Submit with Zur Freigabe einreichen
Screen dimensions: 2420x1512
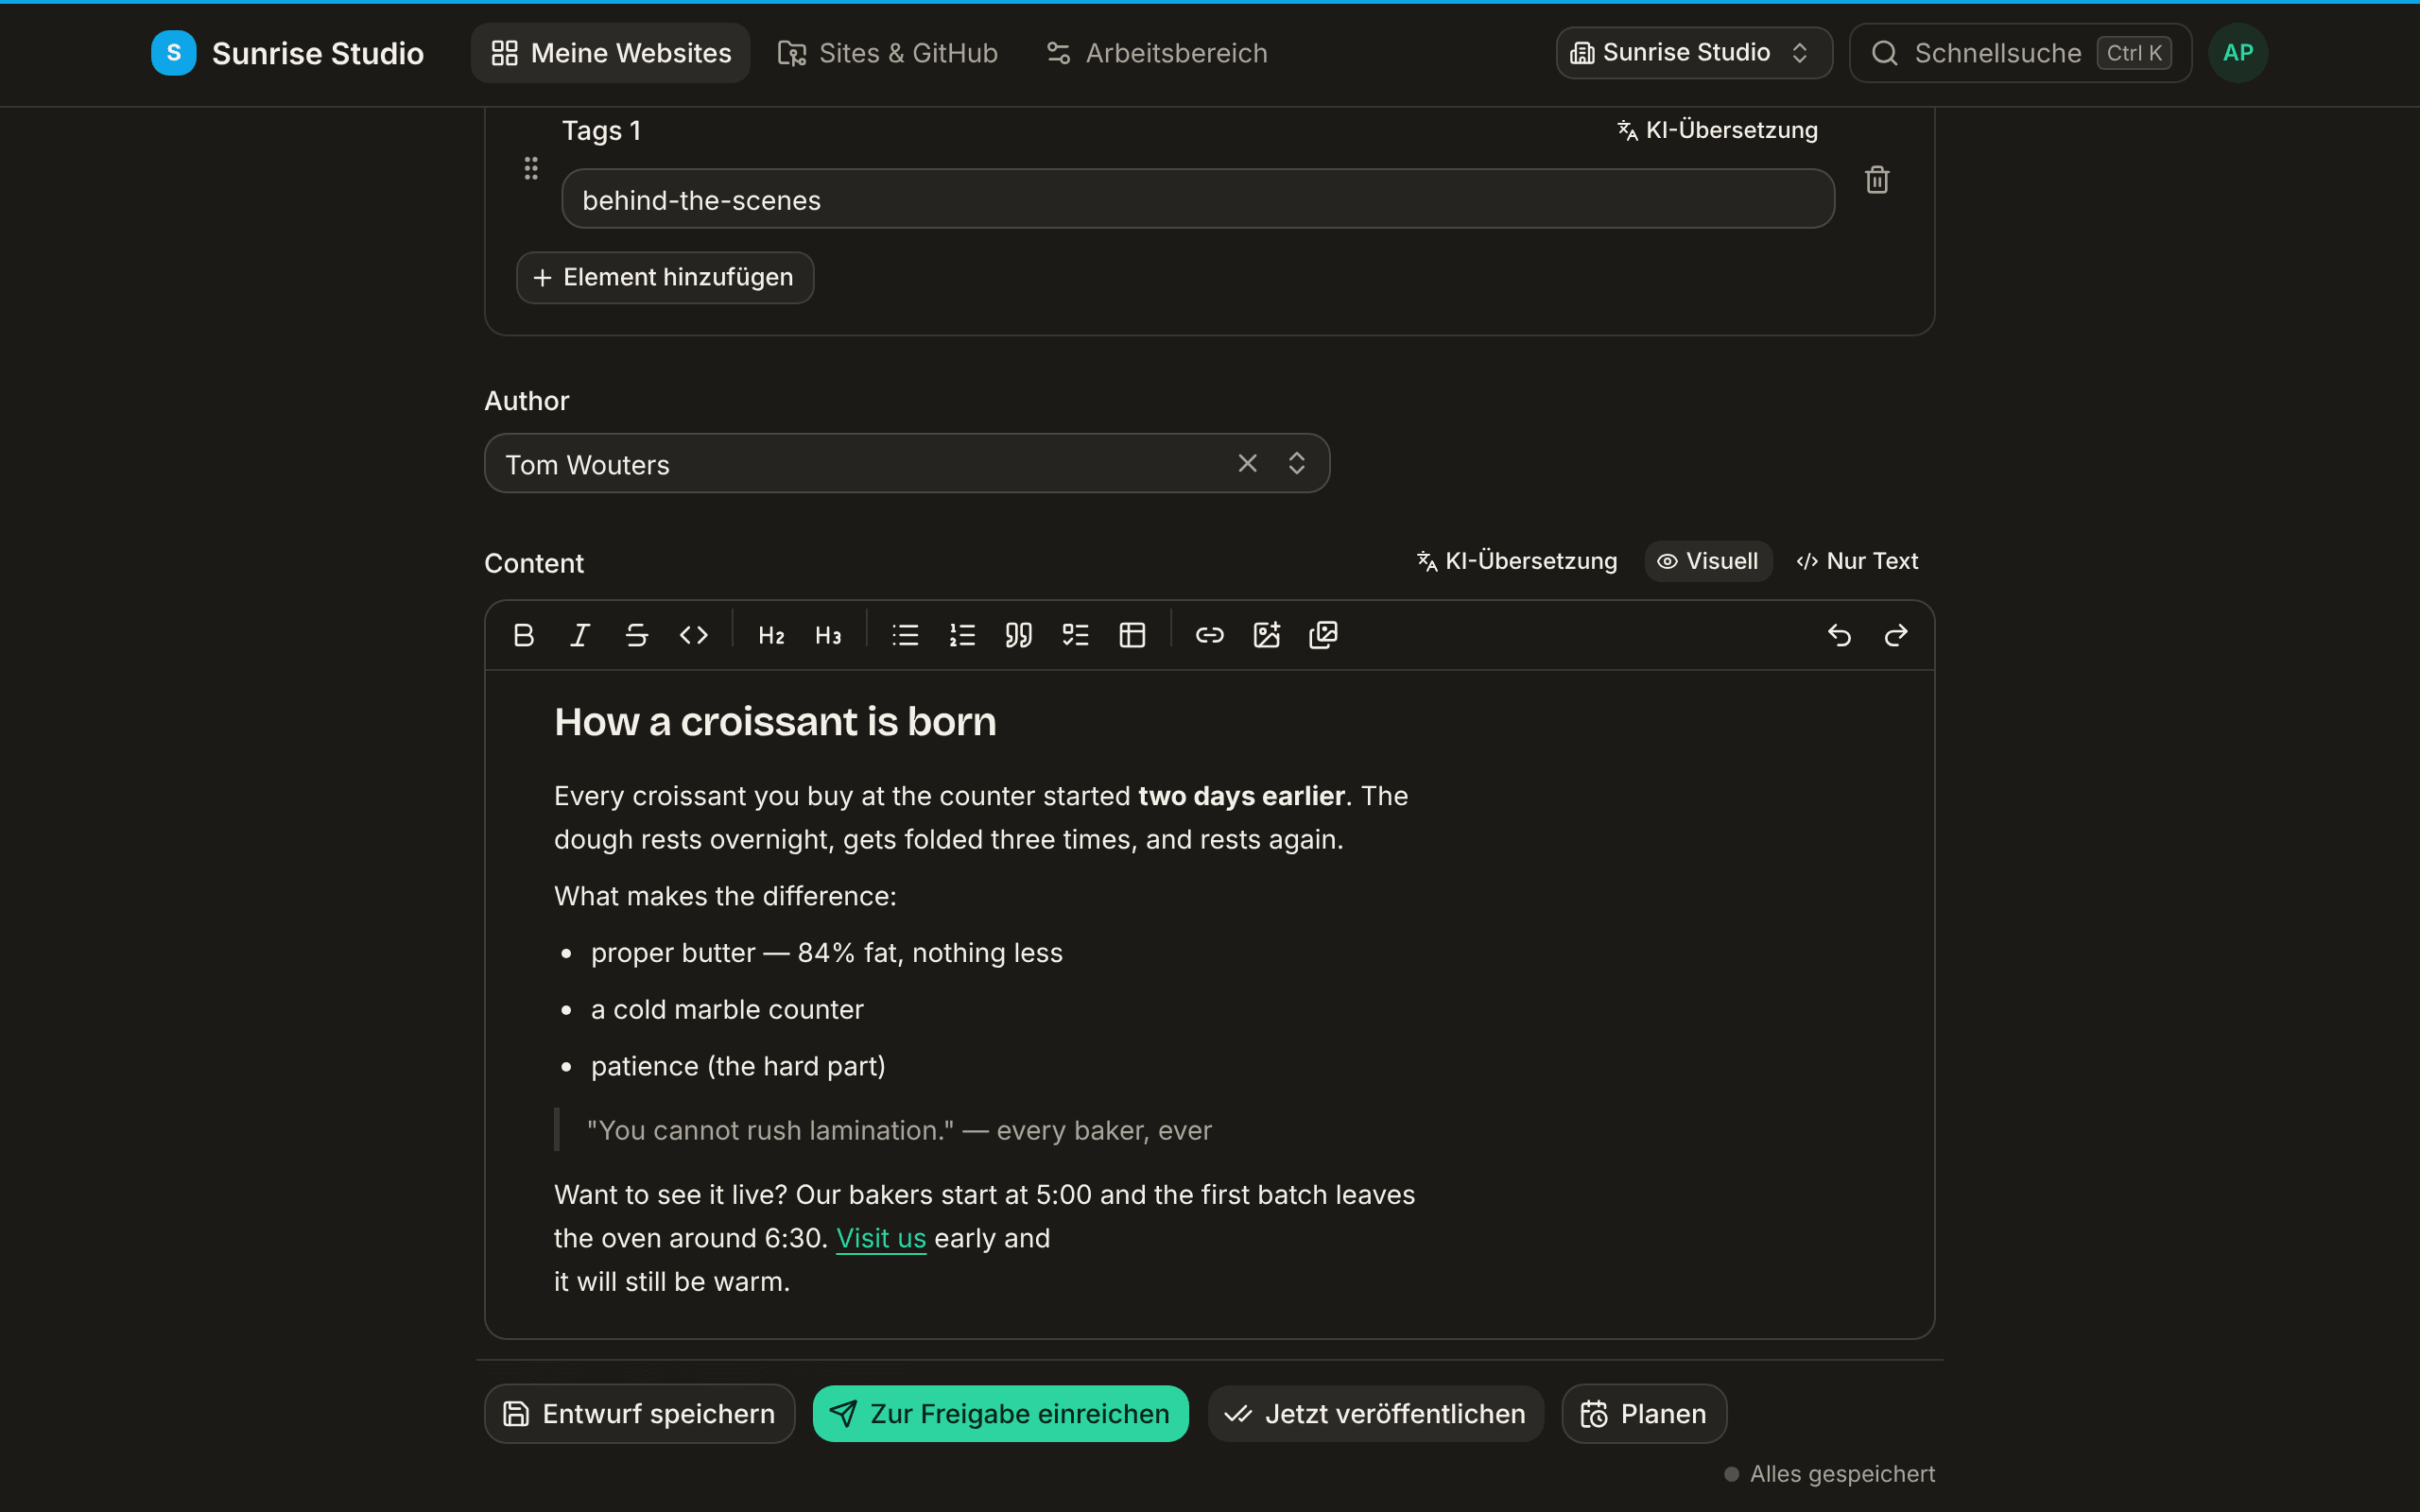(x=1001, y=1413)
